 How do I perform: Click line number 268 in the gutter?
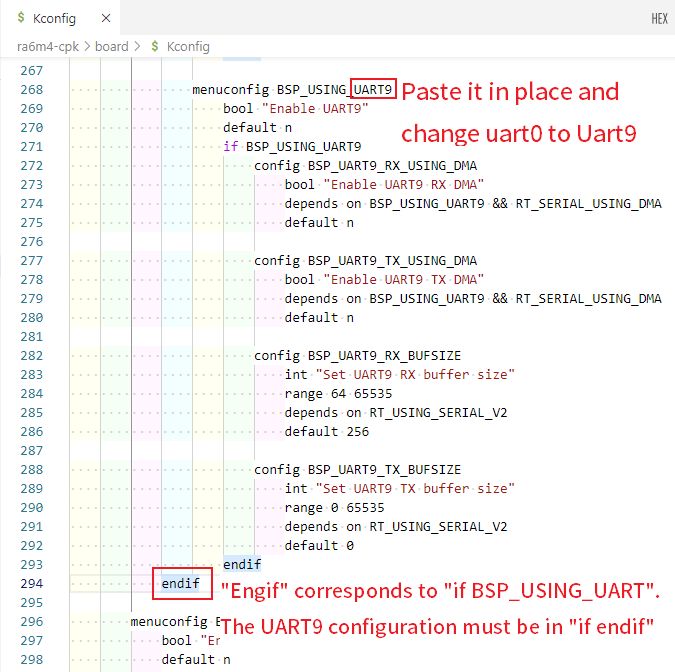tap(33, 90)
